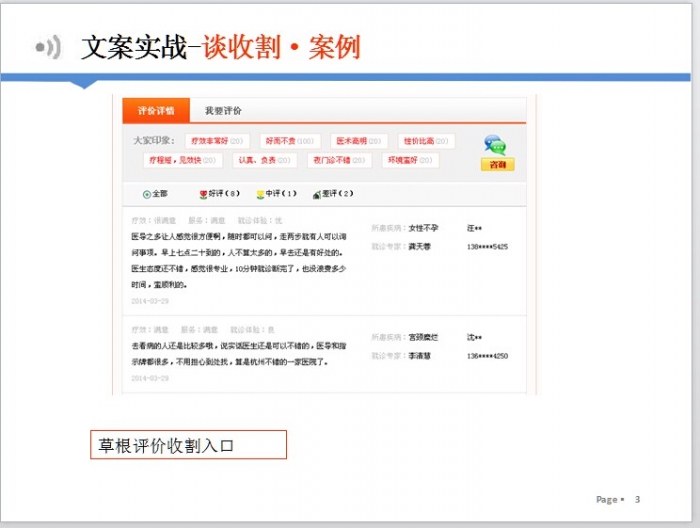
Task: Filter reviews by 差评 (2)
Action: [x=337, y=194]
